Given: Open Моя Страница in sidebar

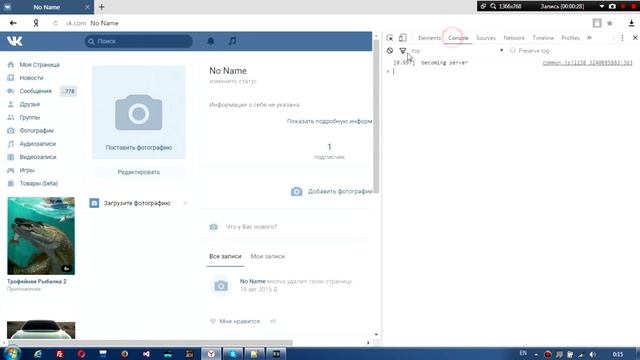Looking at the screenshot, I should (40, 64).
